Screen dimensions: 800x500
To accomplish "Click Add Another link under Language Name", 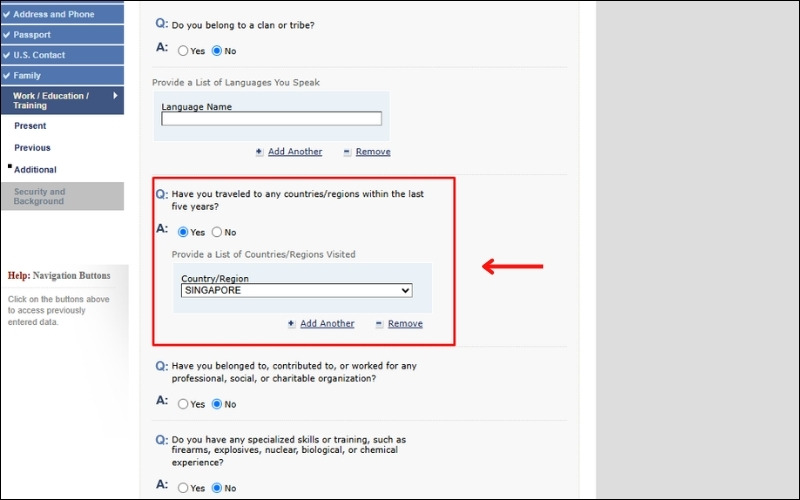I will [295, 152].
